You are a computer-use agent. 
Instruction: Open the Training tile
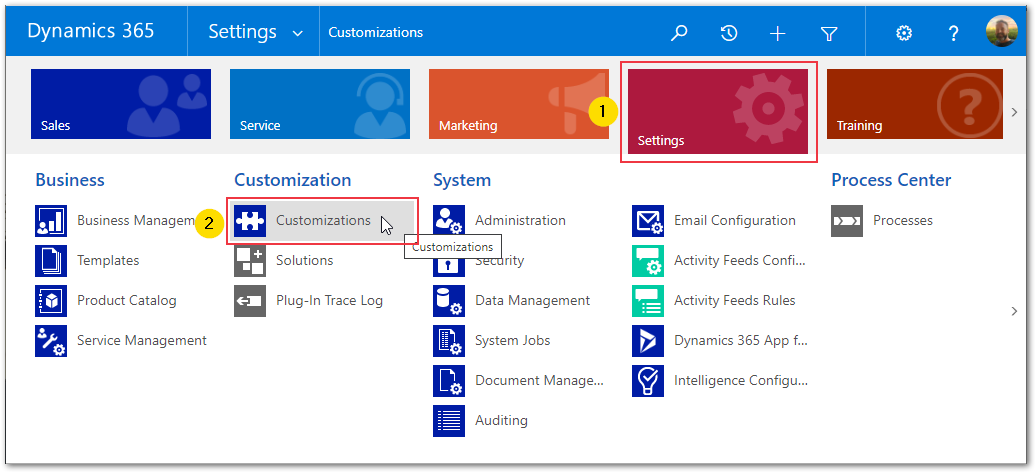click(x=915, y=104)
